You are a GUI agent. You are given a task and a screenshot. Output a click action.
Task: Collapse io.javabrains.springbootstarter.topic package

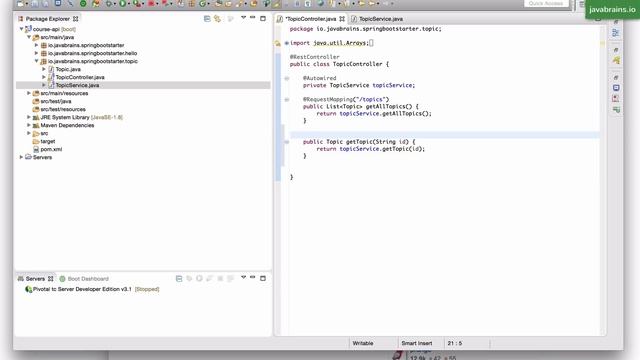pyautogui.click(x=36, y=61)
